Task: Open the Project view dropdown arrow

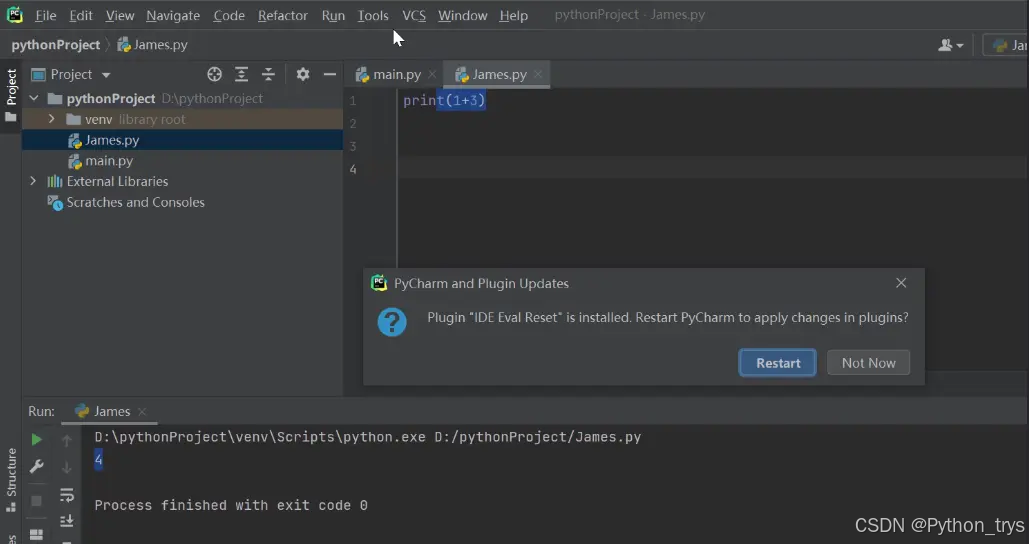Action: click(106, 75)
